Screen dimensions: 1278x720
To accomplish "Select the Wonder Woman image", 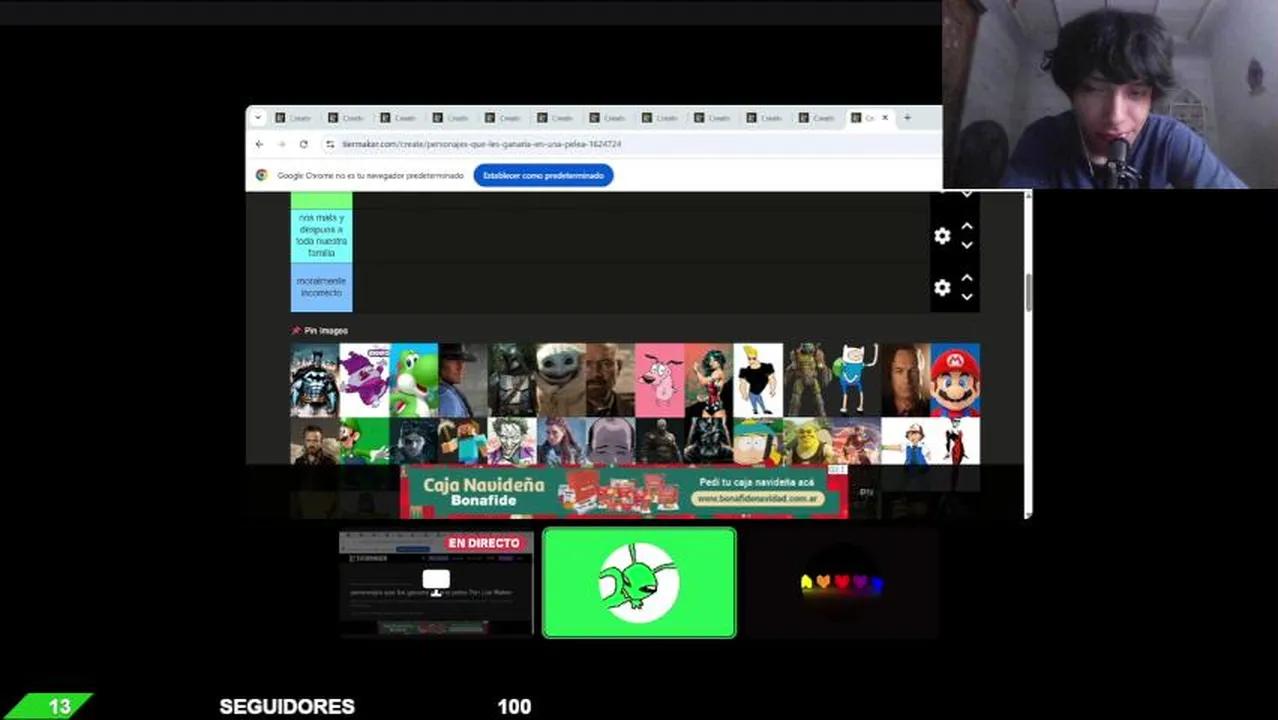I will [x=709, y=380].
